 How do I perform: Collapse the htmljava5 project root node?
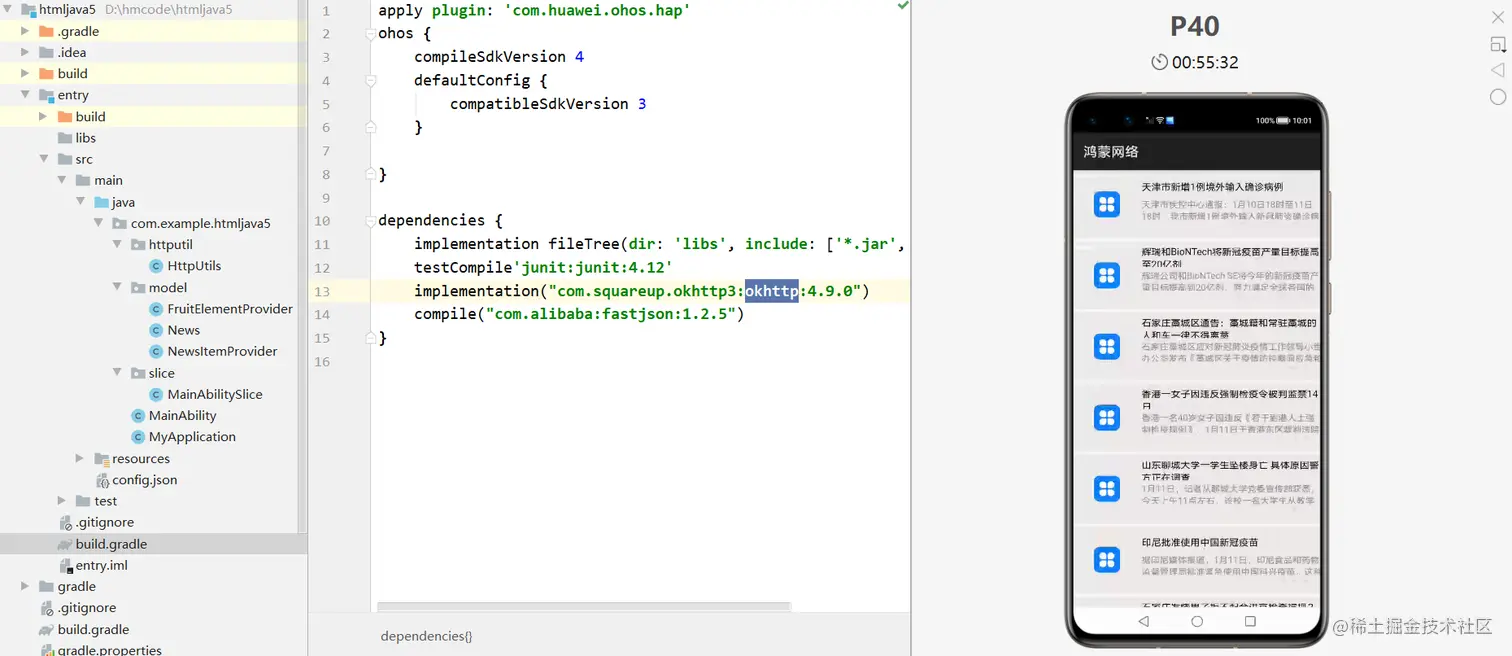(x=8, y=10)
